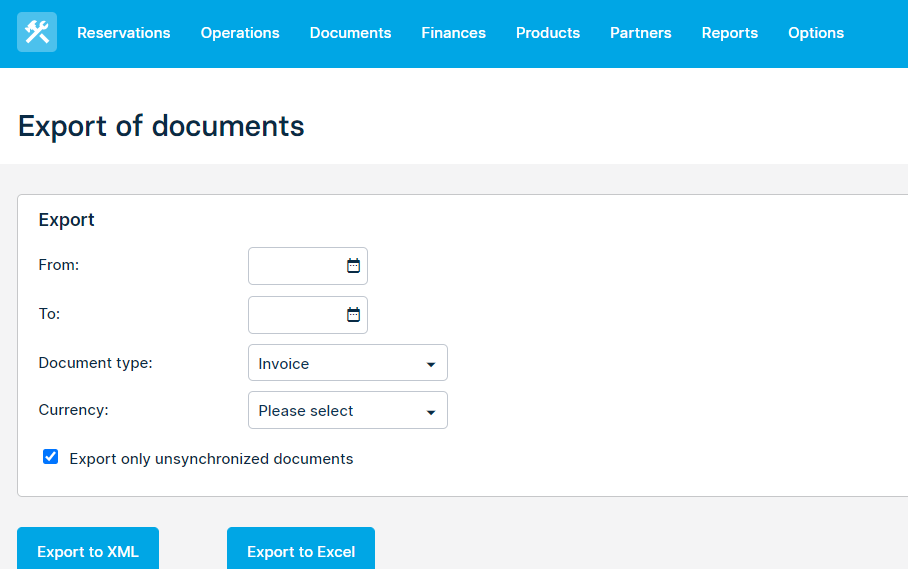Open the Operations menu
The height and width of the screenshot is (569, 908).
[x=240, y=33]
